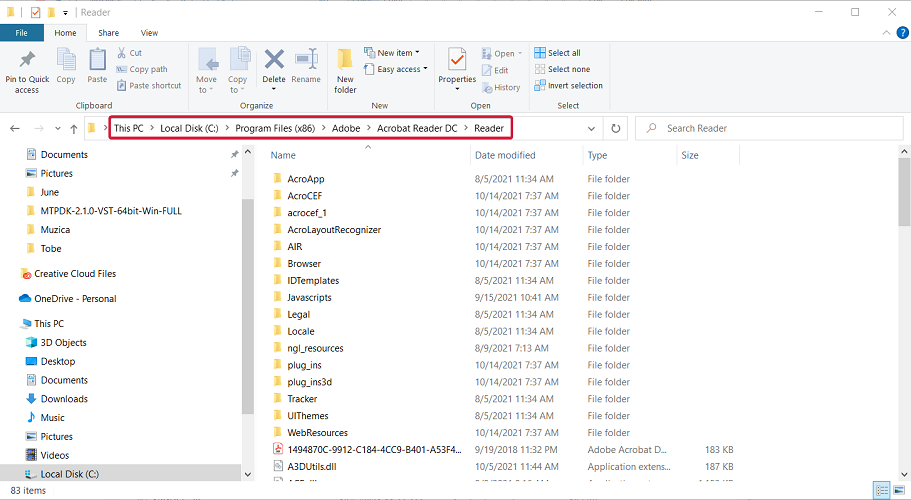
Task: Click Paste shortcut in the ribbon
Action: click(149, 85)
